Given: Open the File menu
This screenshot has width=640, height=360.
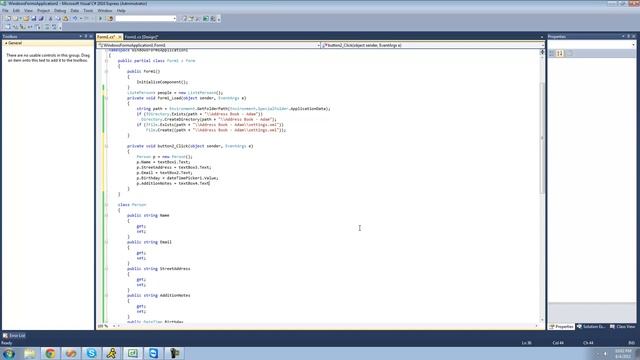Looking at the screenshot, I should (x=5, y=11).
